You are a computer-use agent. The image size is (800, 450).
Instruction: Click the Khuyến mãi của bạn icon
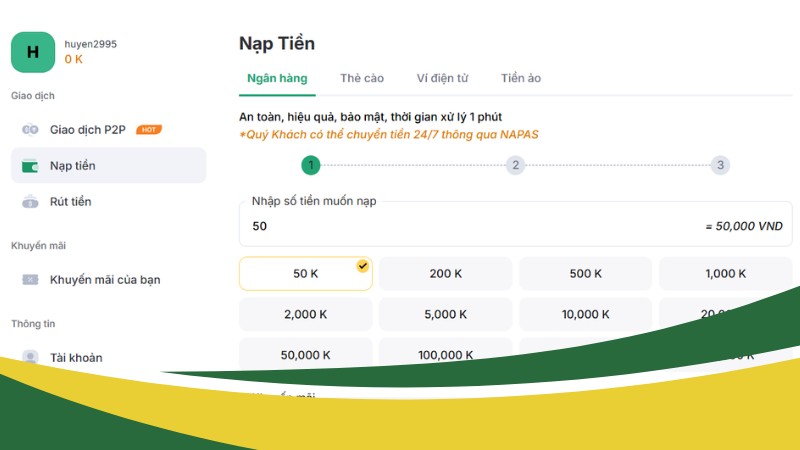30,279
